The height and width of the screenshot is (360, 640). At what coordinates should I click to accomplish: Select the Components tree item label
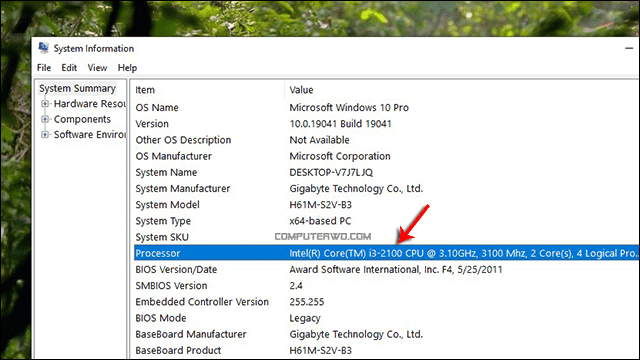(x=82, y=119)
